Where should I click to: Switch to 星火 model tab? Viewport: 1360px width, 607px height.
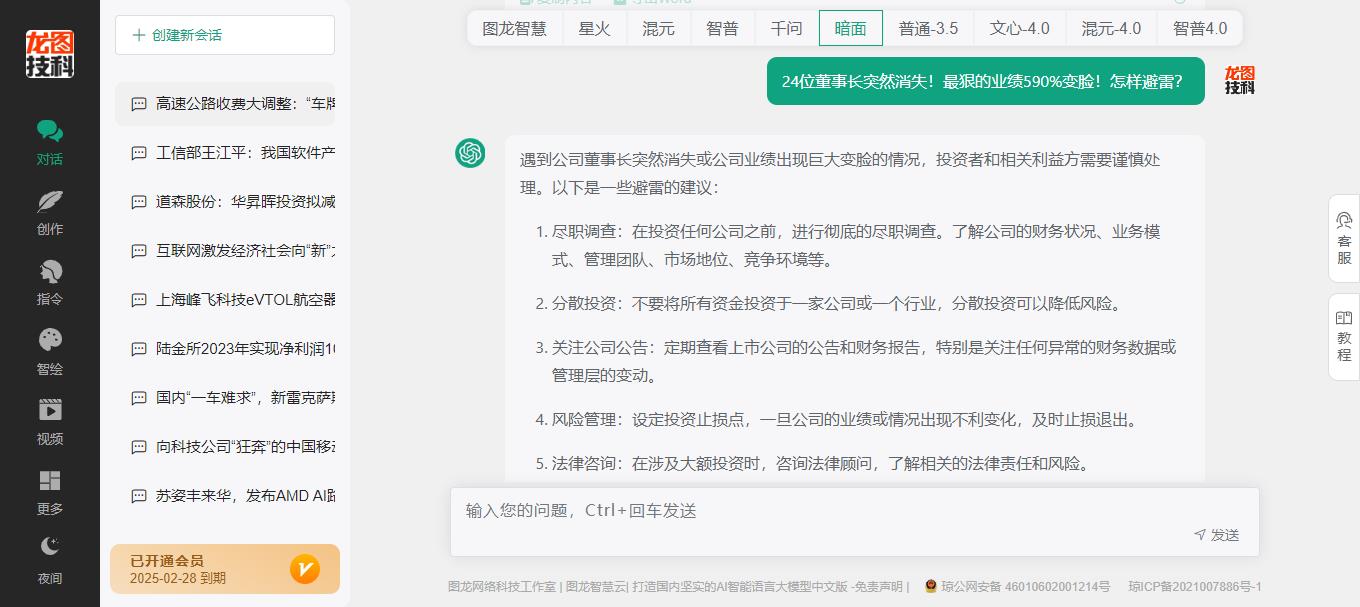click(x=595, y=28)
